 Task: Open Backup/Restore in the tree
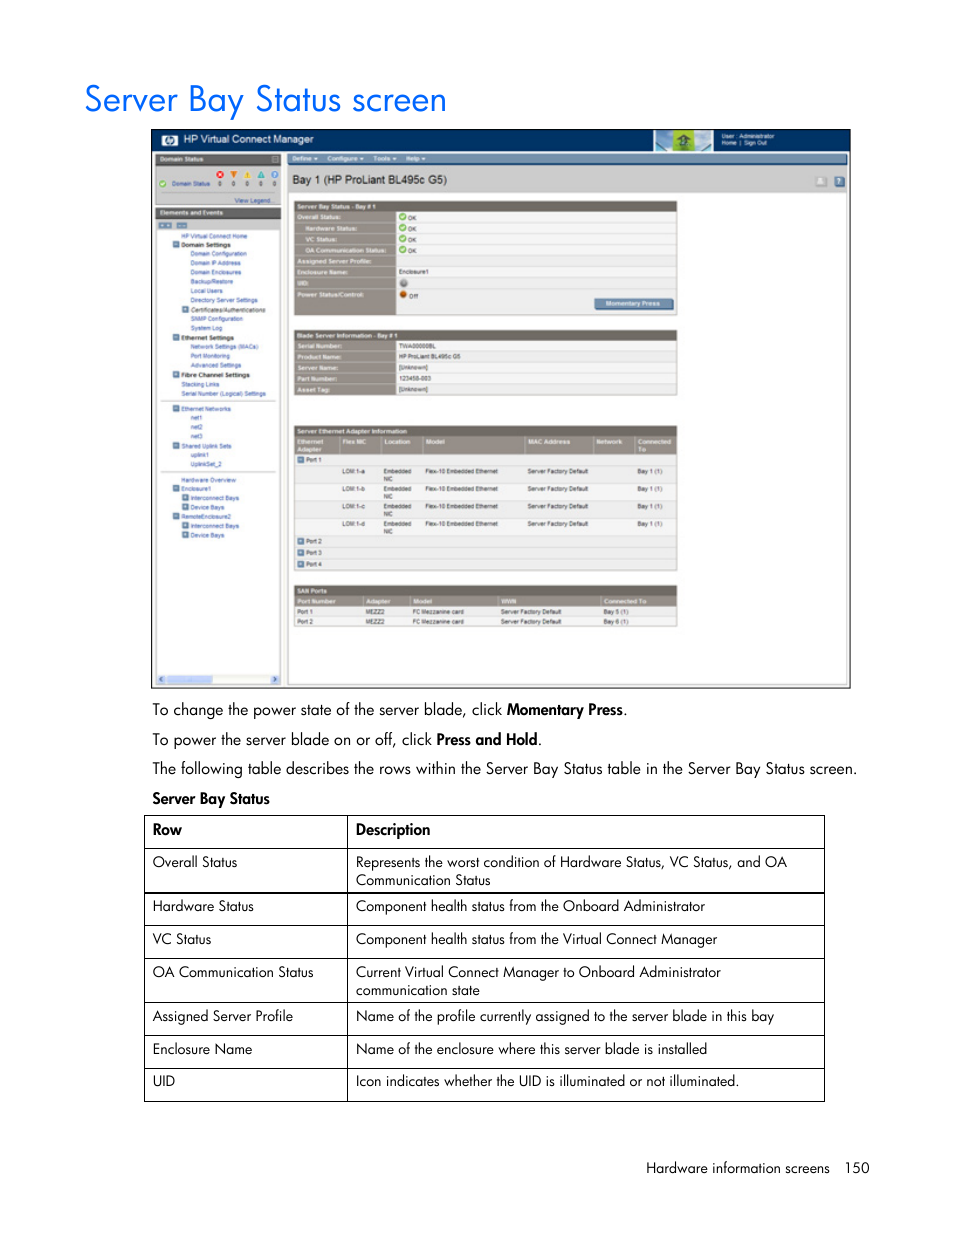tap(211, 282)
